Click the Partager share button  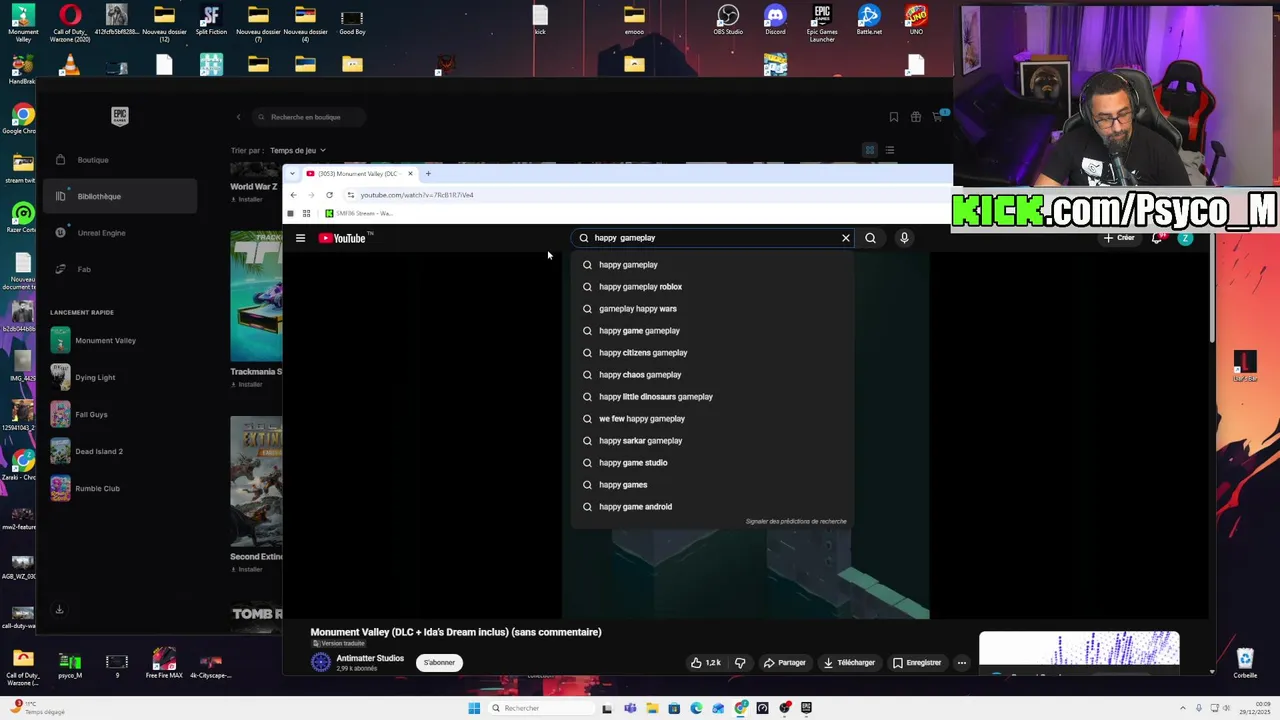tap(785, 662)
